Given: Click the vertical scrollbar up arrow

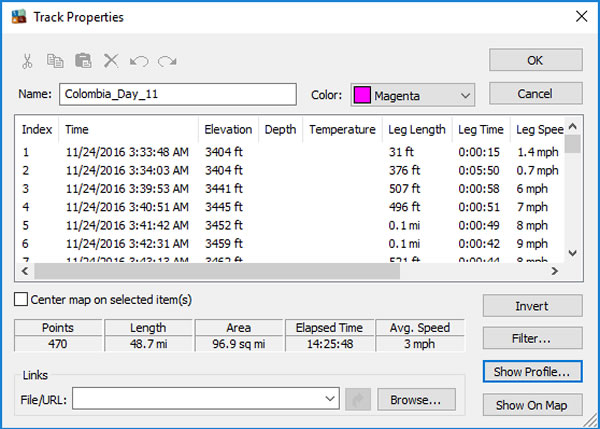Looking at the screenshot, I should (x=573, y=126).
